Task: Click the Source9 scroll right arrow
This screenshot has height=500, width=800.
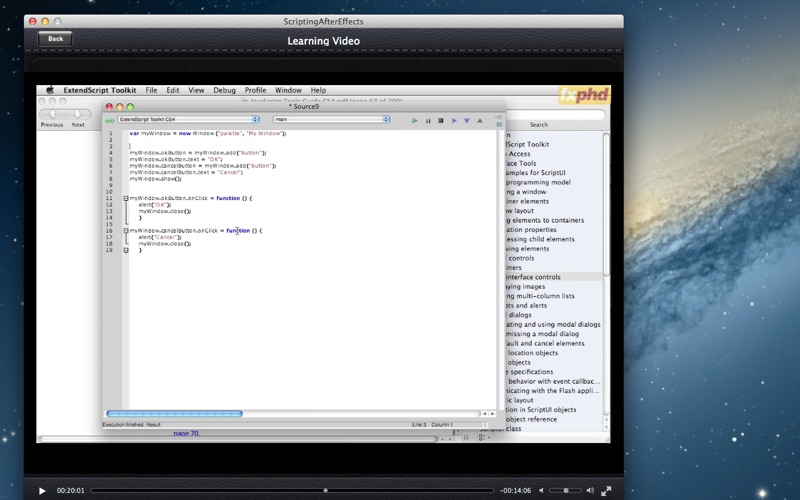Action: click(x=492, y=414)
